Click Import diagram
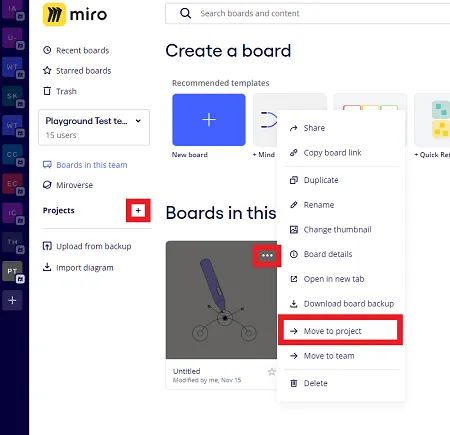 pyautogui.click(x=78, y=268)
